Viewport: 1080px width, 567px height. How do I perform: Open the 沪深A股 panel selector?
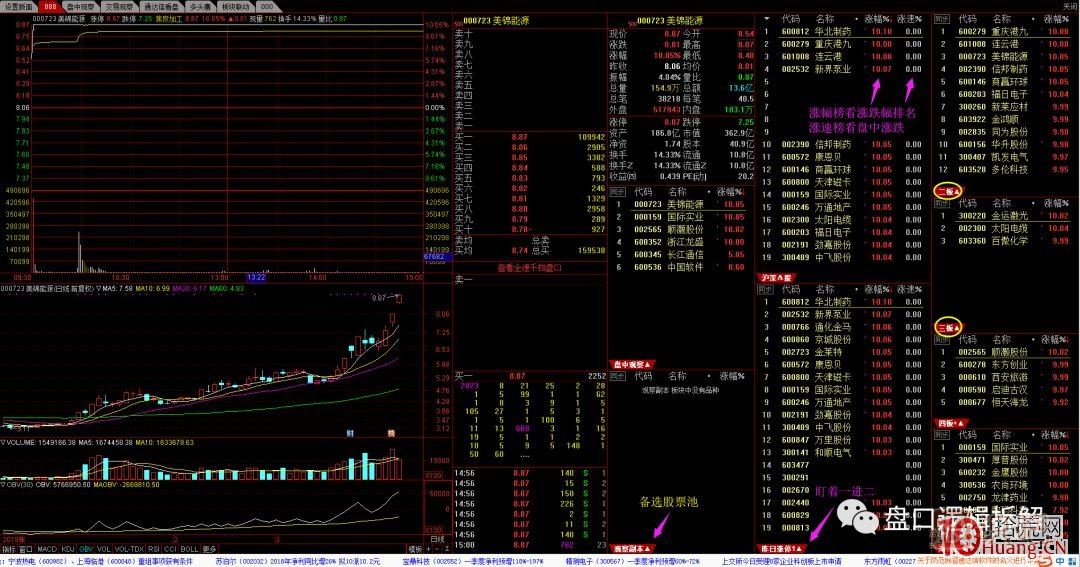(776, 277)
